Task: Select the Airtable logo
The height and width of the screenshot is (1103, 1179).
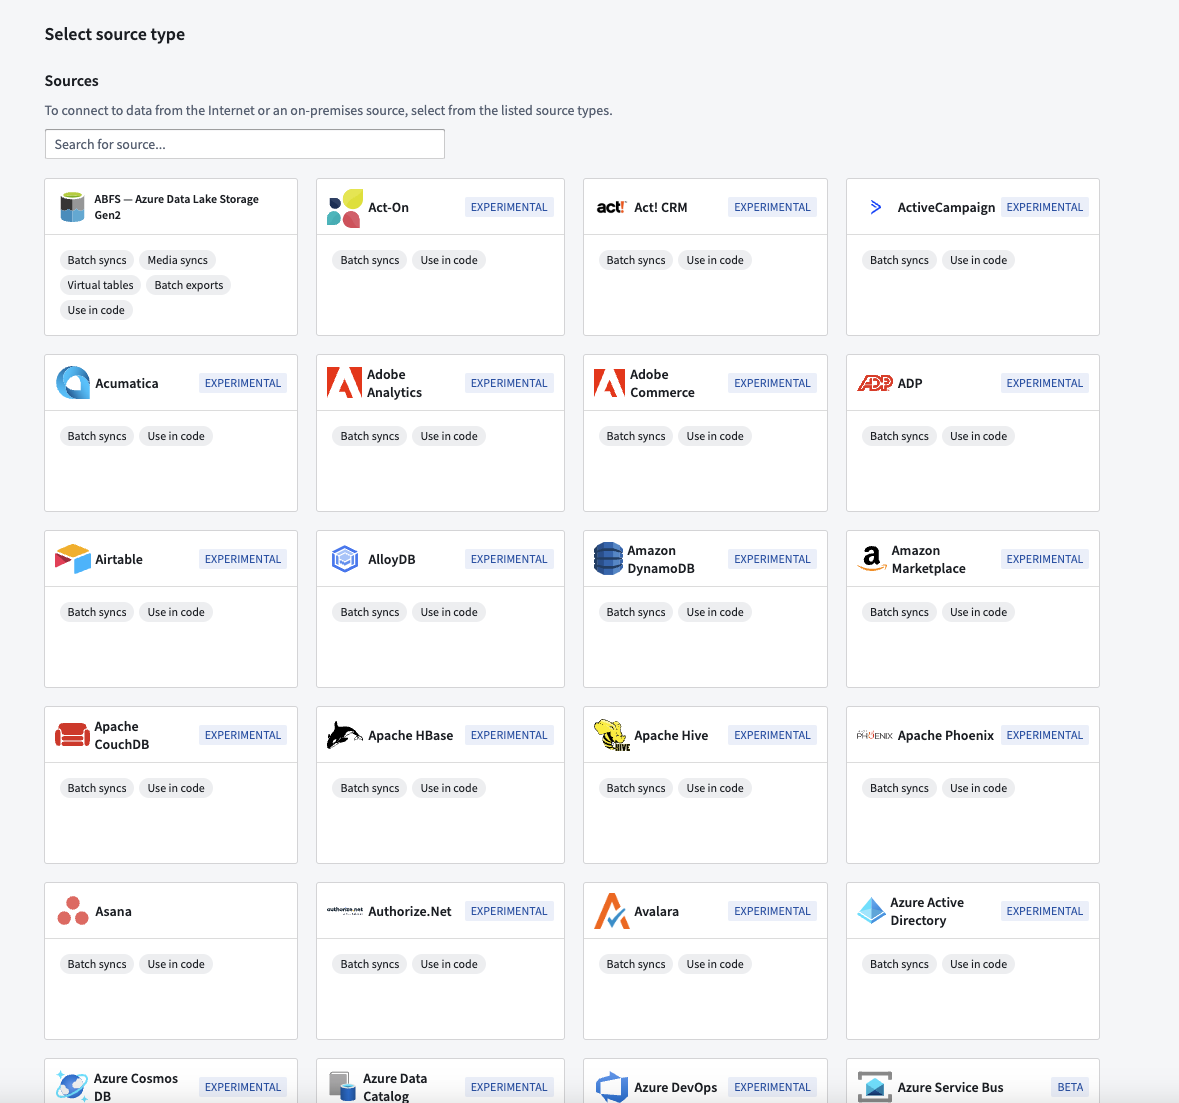Action: [73, 559]
